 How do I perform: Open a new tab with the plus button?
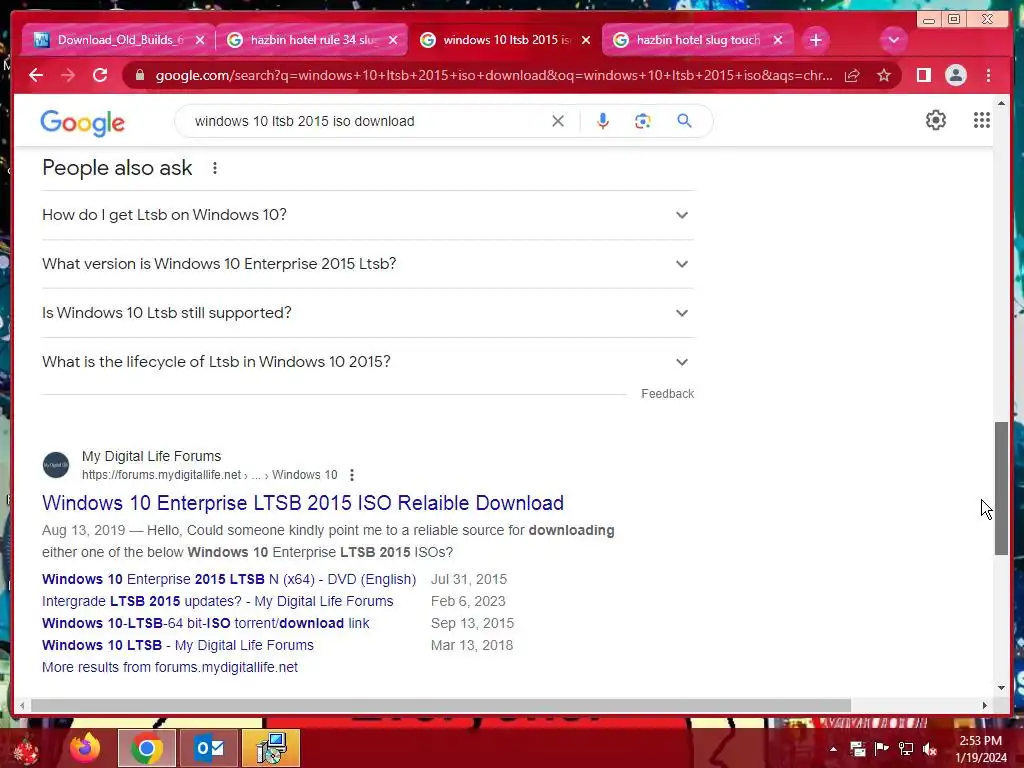[816, 40]
